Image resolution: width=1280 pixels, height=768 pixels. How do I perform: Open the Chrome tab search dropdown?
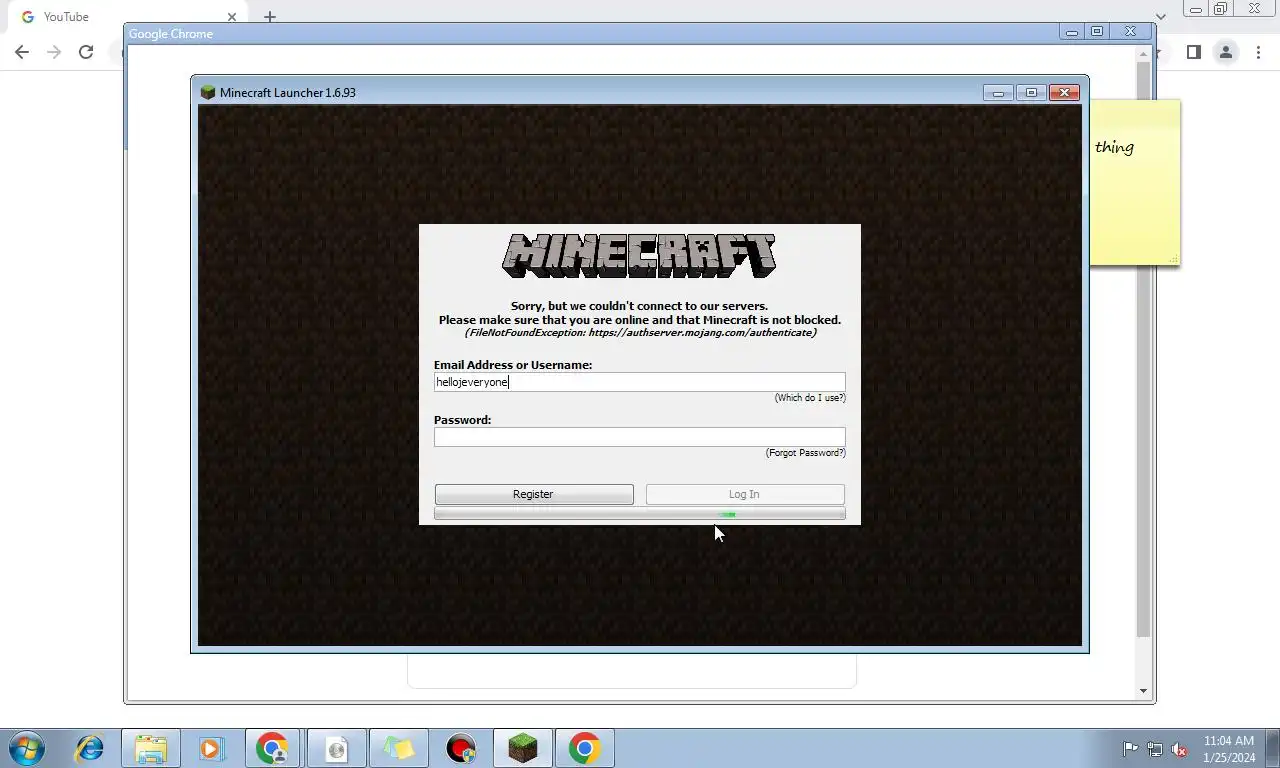coord(1160,17)
